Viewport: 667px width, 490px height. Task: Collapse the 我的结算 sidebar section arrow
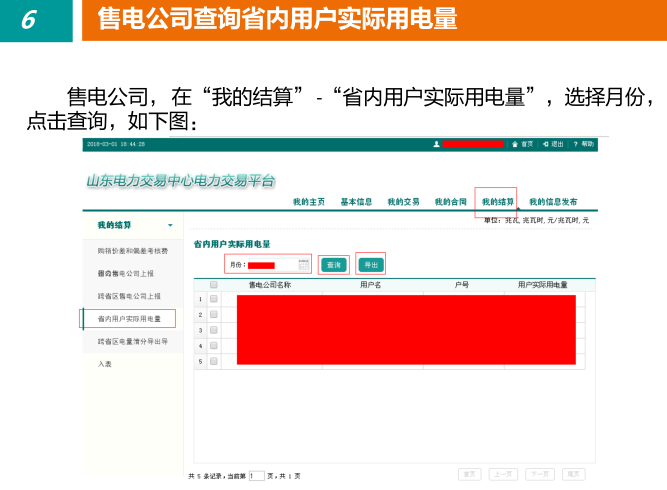[170, 225]
